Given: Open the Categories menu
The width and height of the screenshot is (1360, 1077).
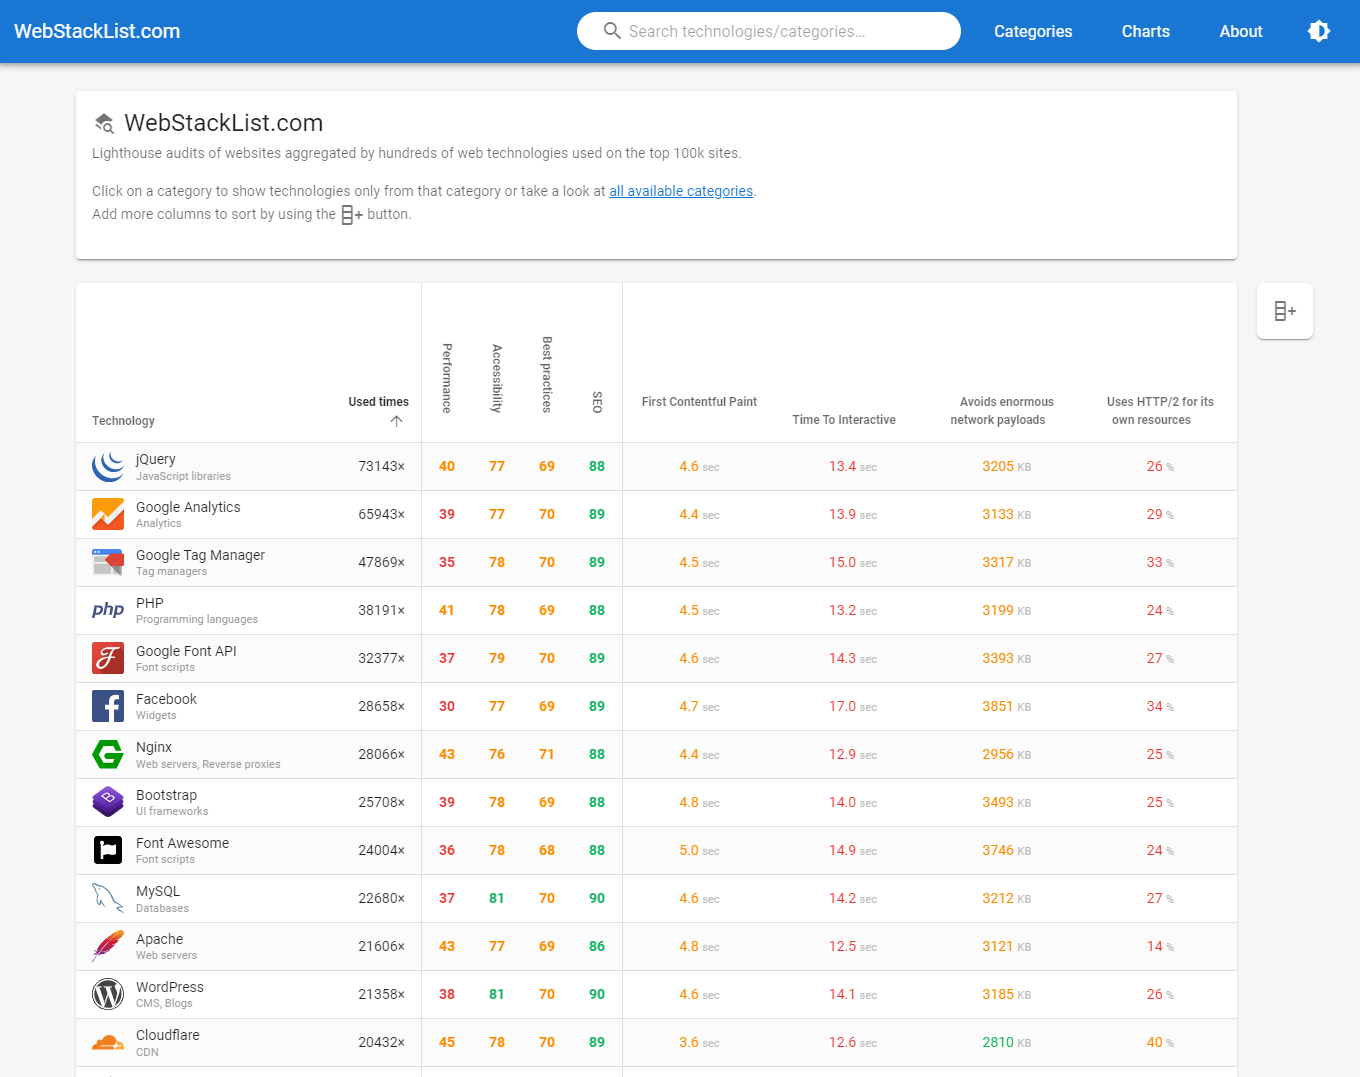Looking at the screenshot, I should pyautogui.click(x=1033, y=31).
